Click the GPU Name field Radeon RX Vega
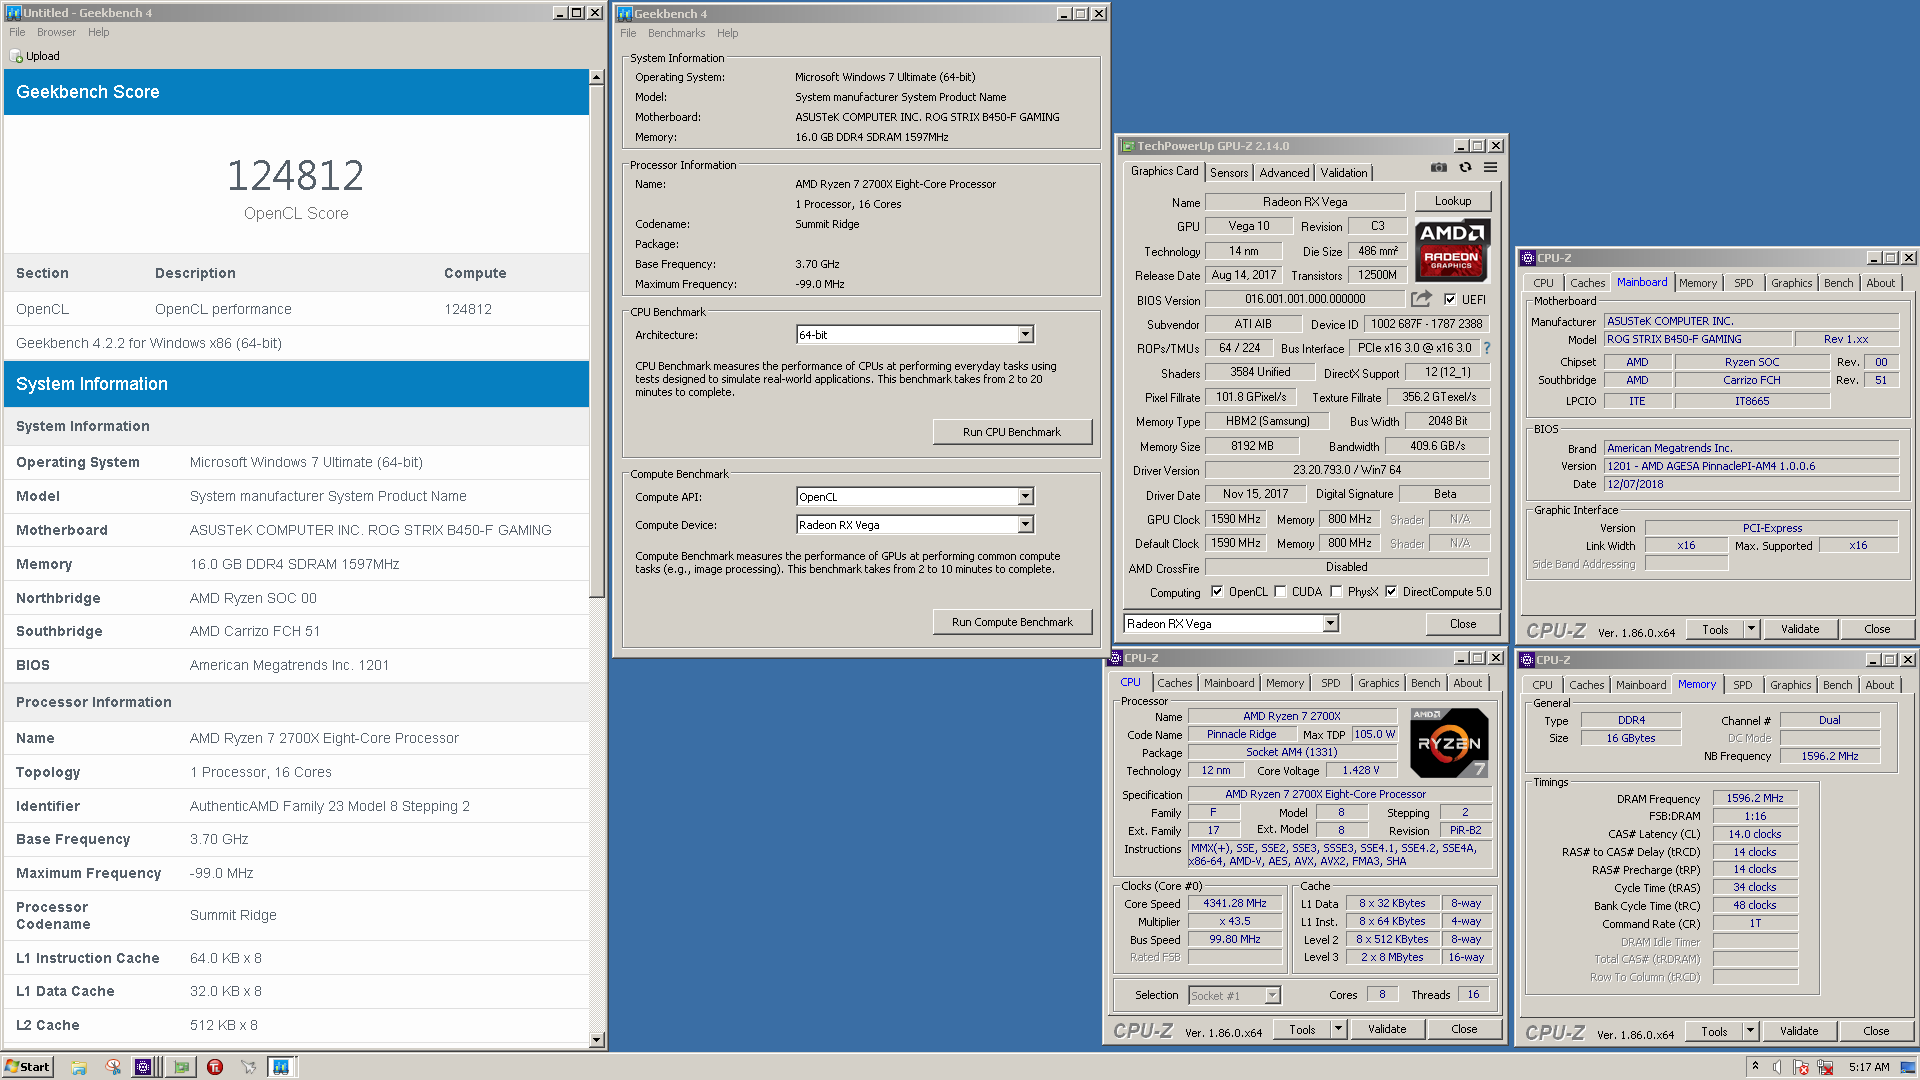1920x1080 pixels. 1305,202
